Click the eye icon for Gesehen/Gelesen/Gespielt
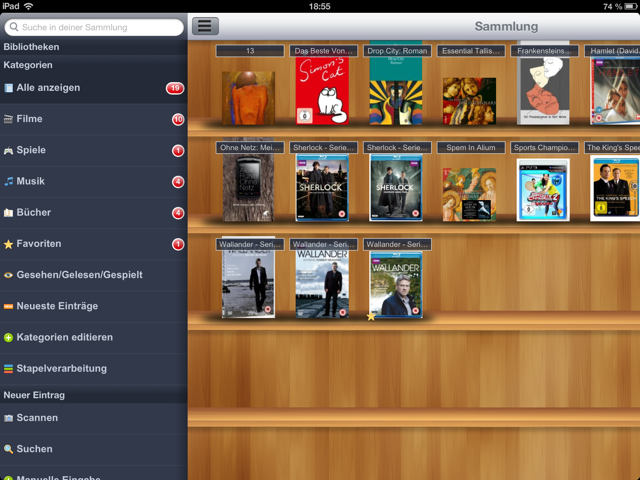Viewport: 640px width, 480px height. tap(9, 275)
